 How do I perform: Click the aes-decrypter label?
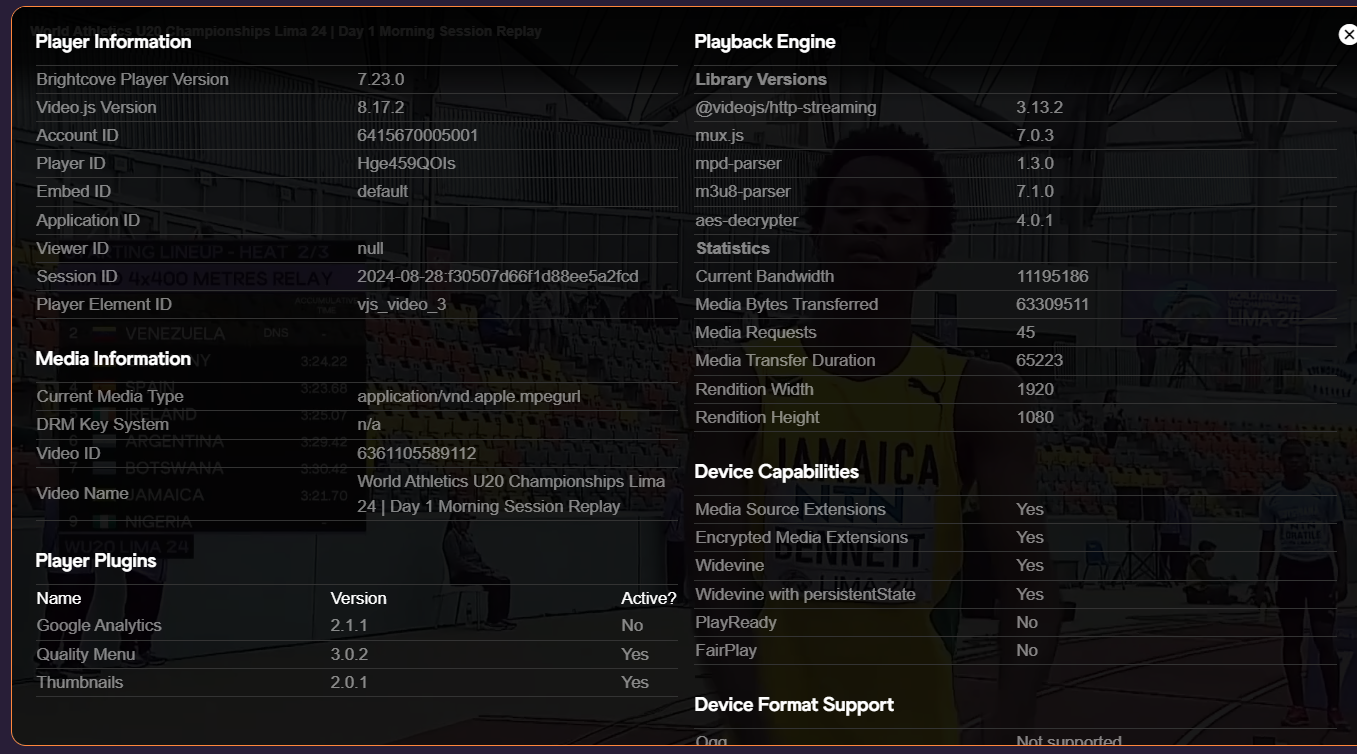pos(747,220)
